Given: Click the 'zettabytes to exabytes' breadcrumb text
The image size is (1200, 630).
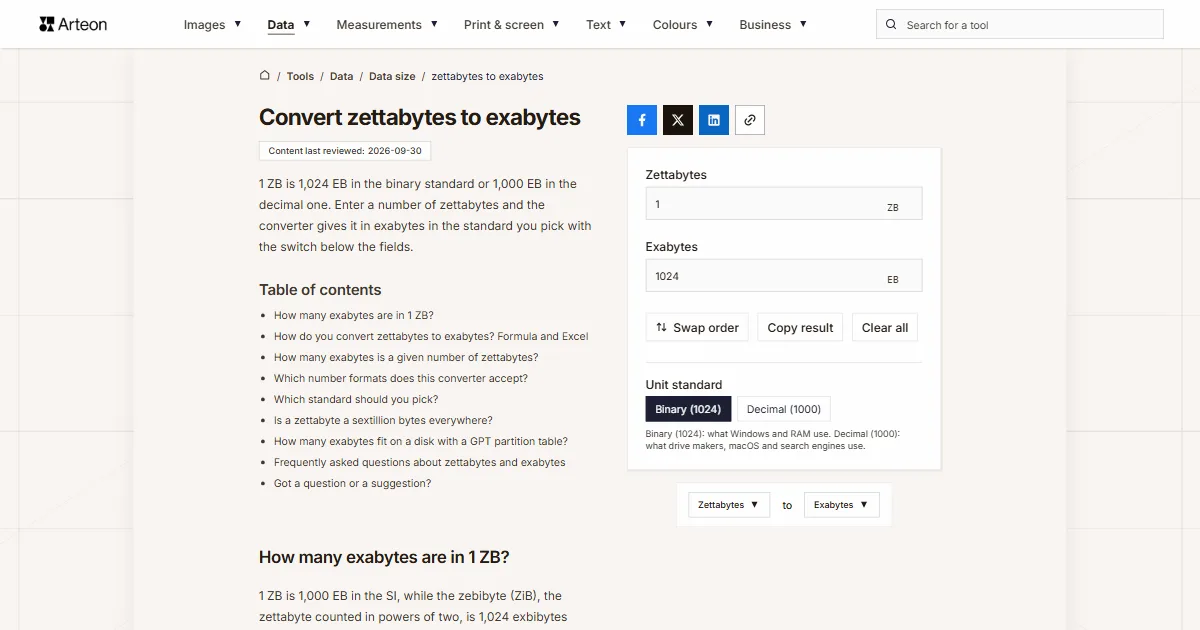Looking at the screenshot, I should [487, 76].
